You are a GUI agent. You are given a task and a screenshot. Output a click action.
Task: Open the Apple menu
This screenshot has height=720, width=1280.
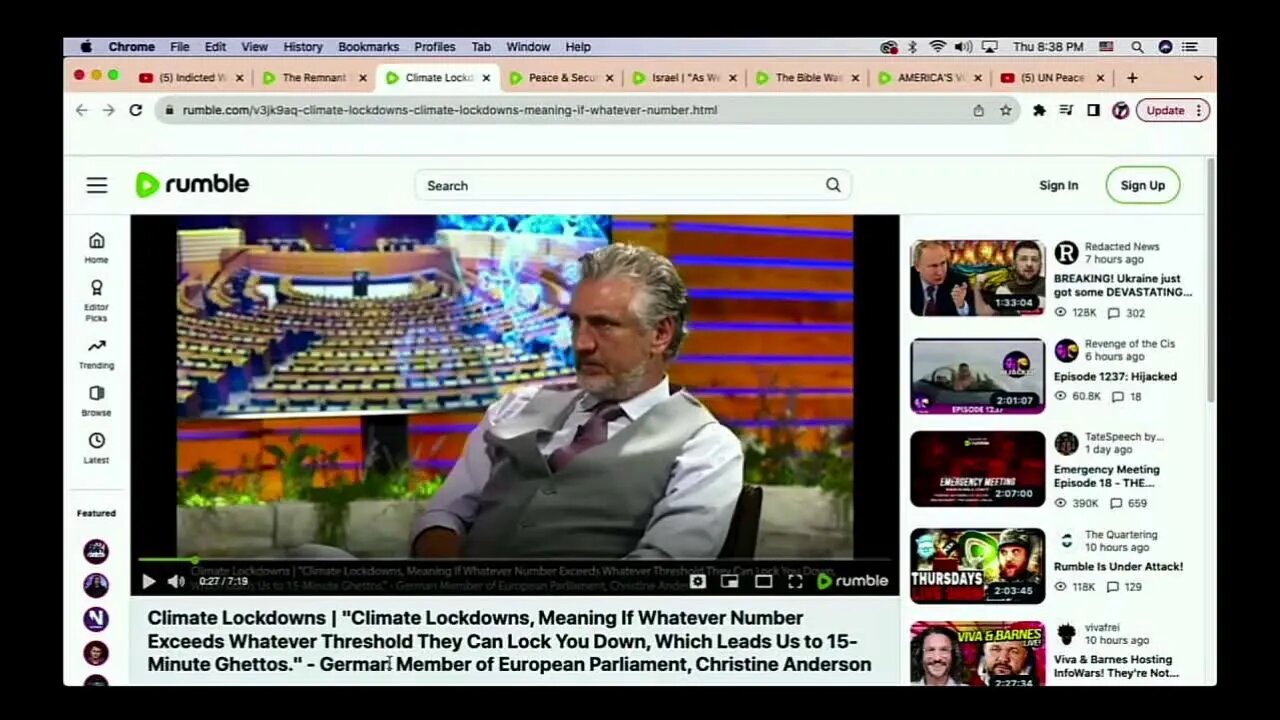click(x=86, y=47)
